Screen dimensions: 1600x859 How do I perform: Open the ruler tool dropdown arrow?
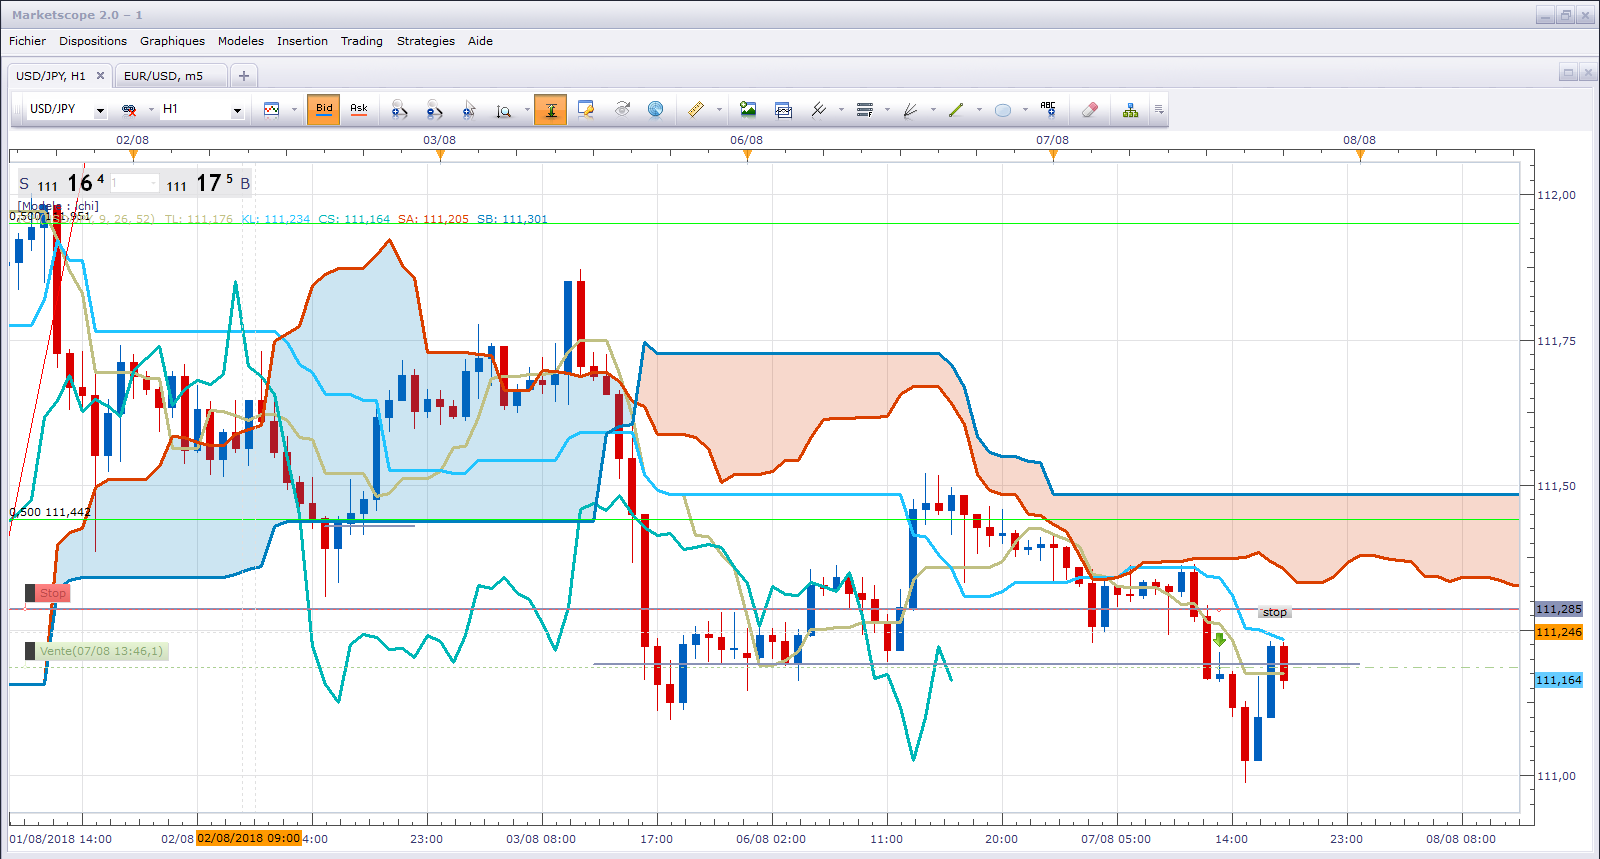[720, 110]
